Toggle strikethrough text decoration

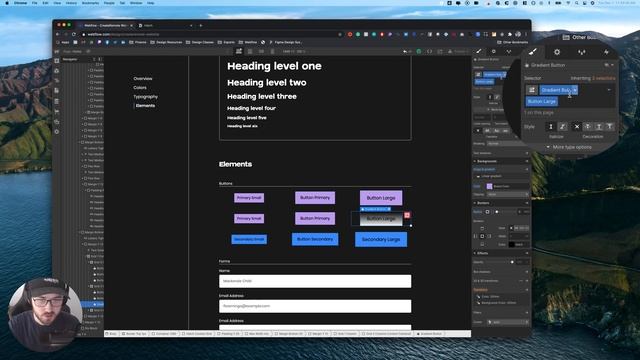tap(588, 127)
